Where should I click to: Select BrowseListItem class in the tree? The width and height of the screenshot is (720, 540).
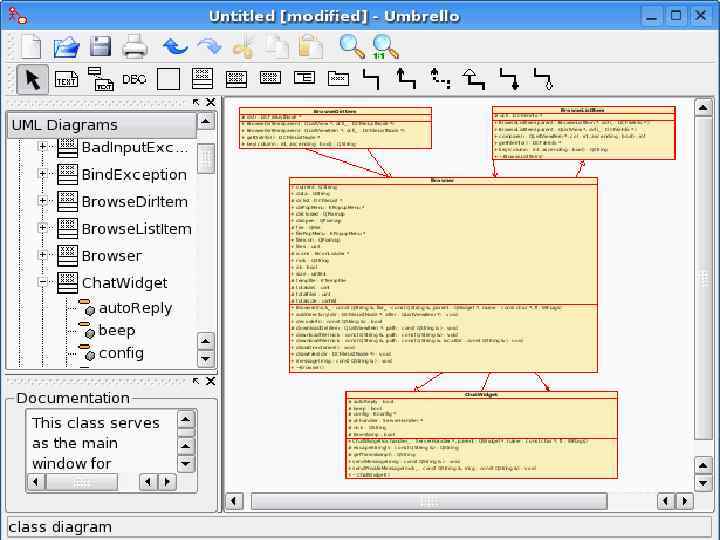(136, 229)
